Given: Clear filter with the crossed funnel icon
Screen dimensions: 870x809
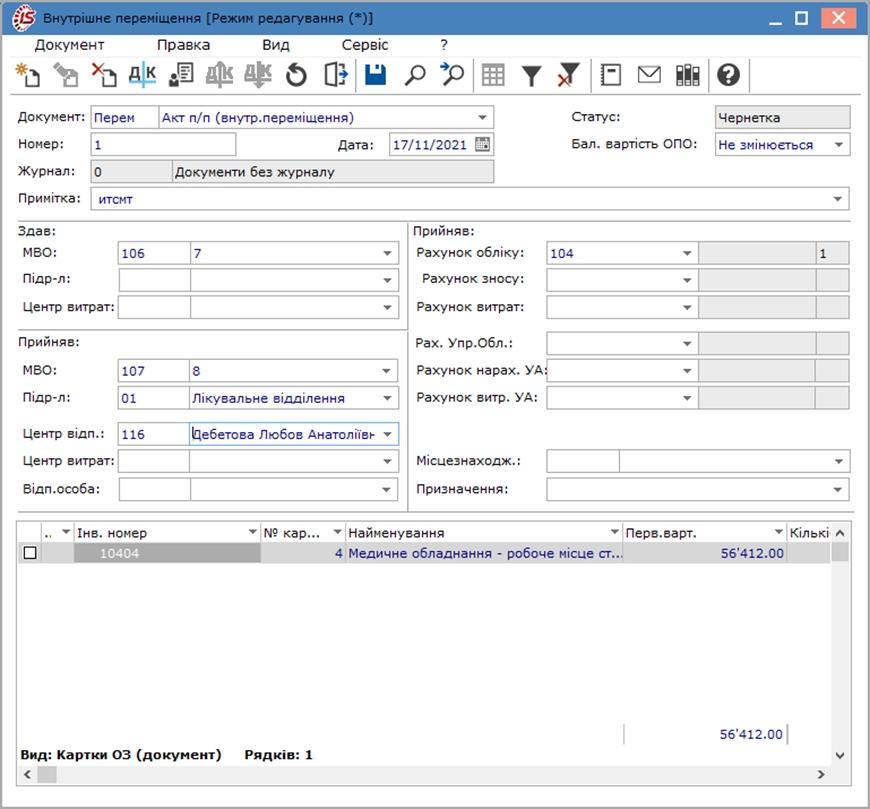Looking at the screenshot, I should click(x=569, y=75).
